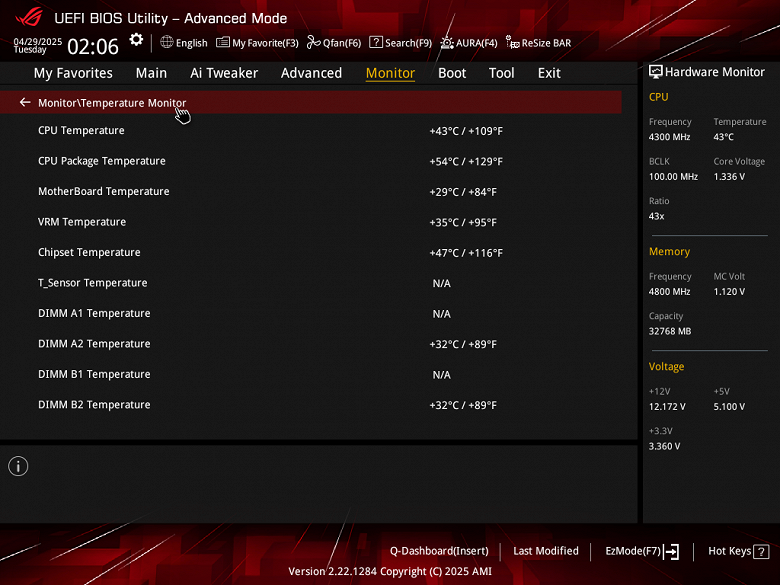Select the DIMM B2 Temperature row
Screen dimensions: 780x585
pos(310,404)
